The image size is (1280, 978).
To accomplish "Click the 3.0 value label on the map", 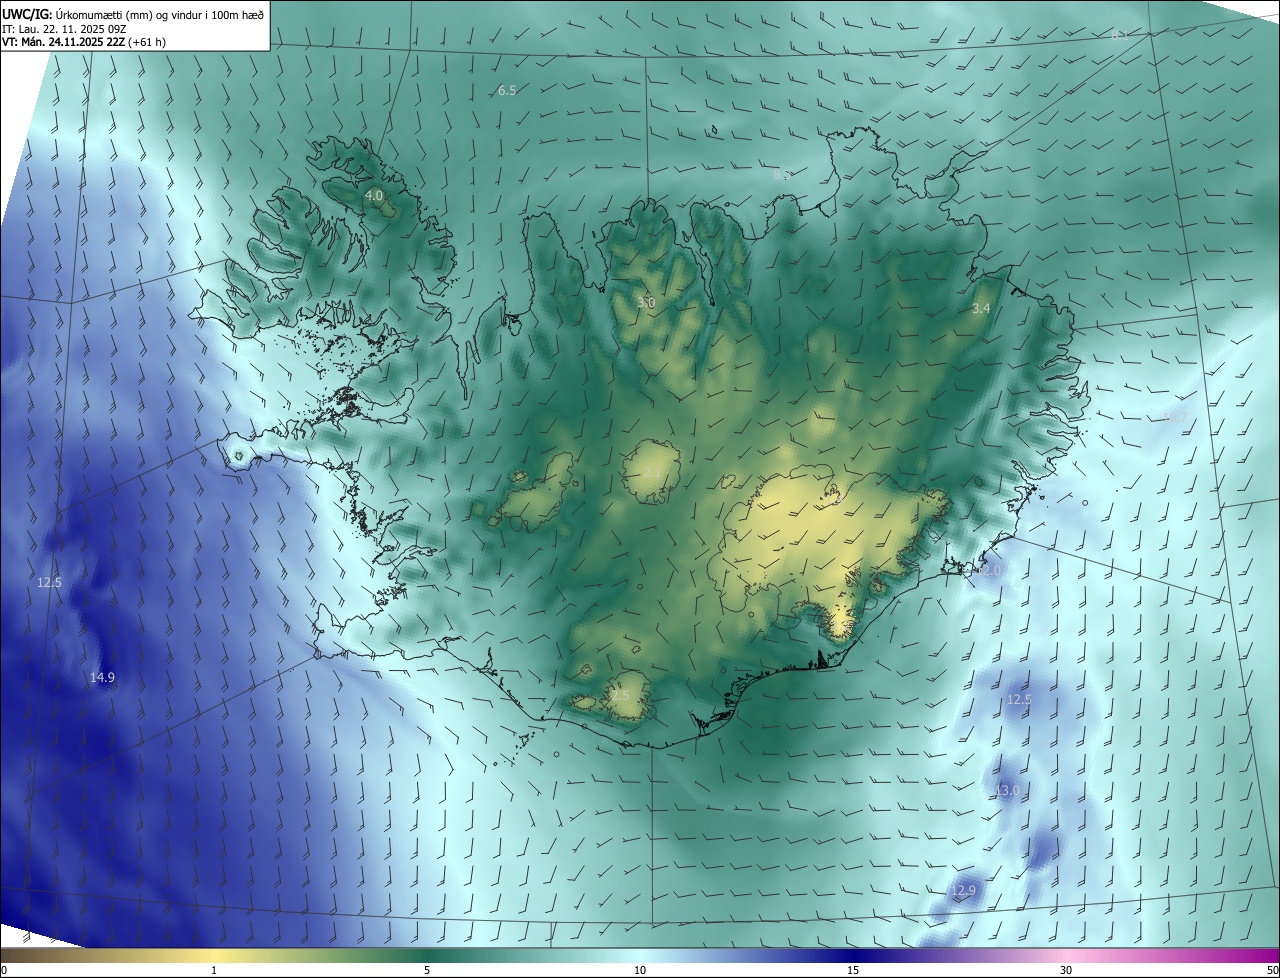I will click(x=646, y=302).
